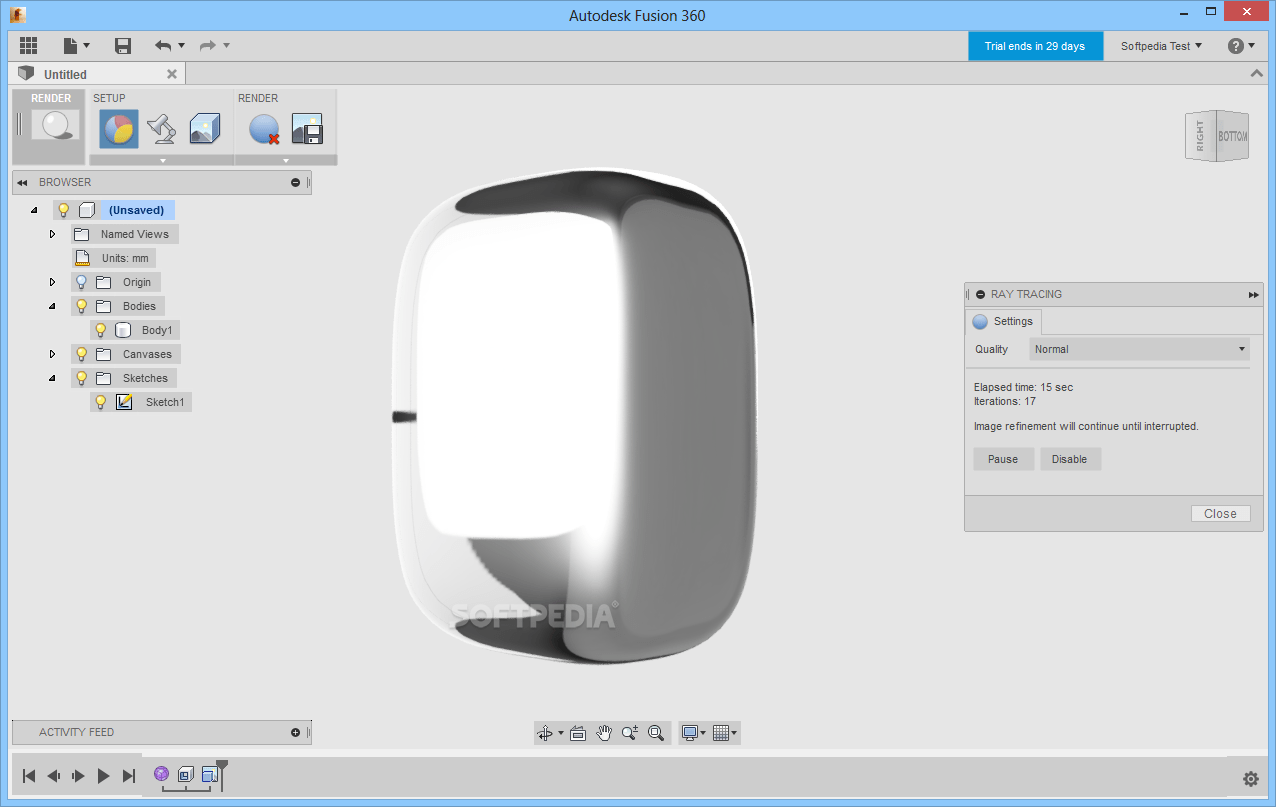Click the Zoom tool icon

tap(629, 733)
